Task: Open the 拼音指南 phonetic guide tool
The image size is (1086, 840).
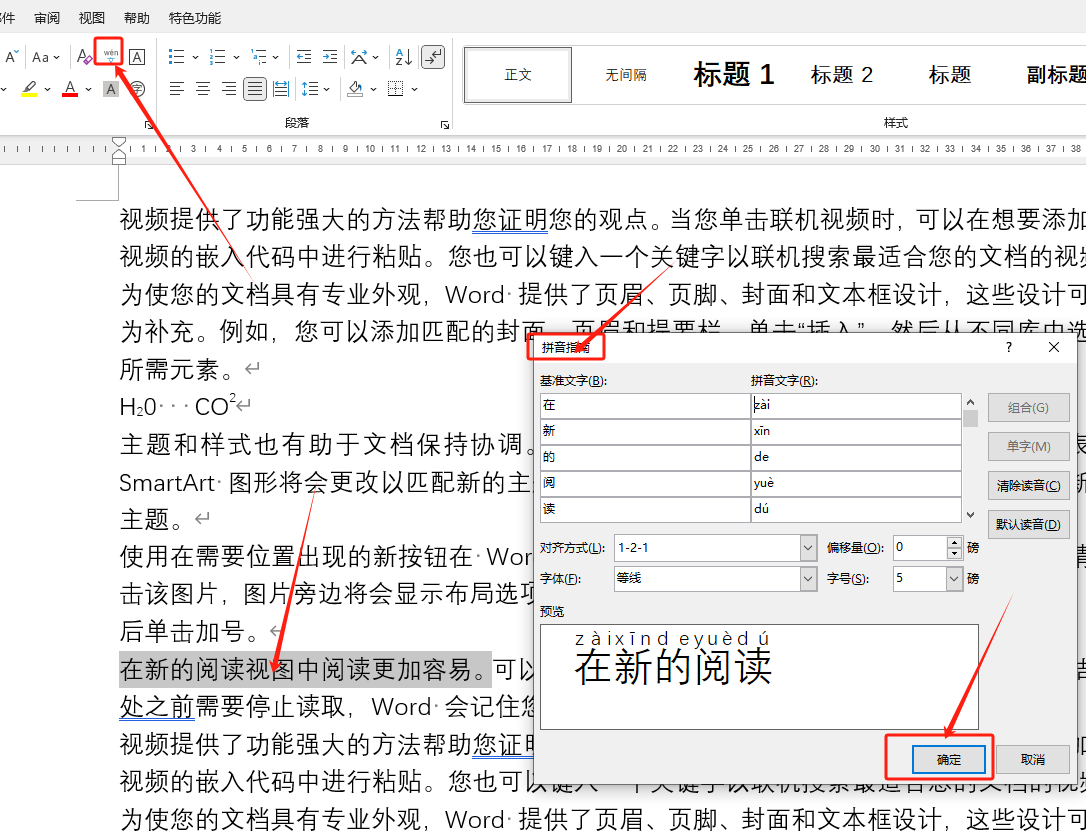Action: pos(110,54)
